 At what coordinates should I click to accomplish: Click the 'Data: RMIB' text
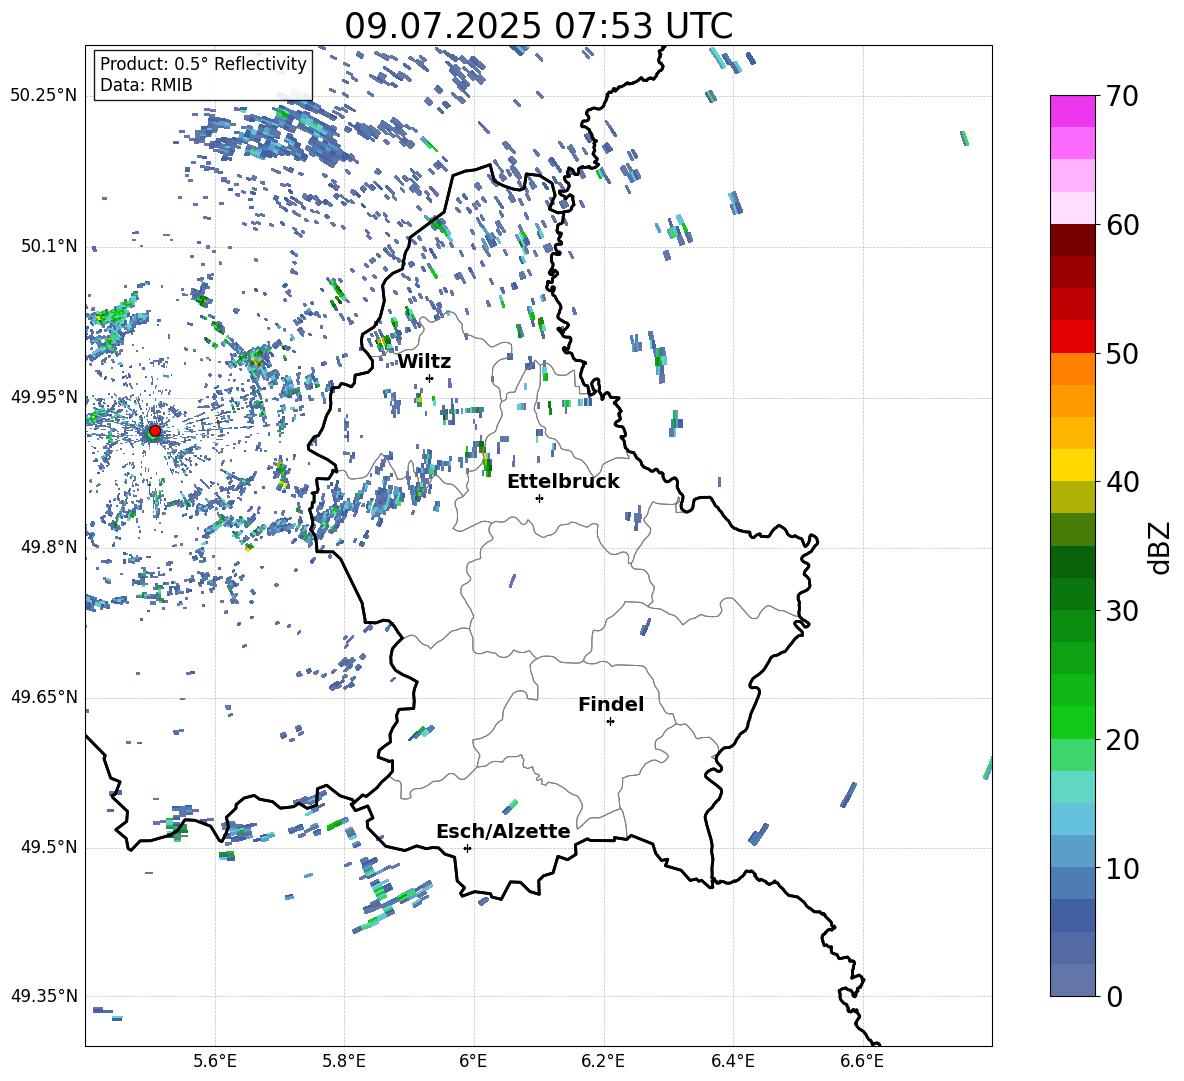pos(146,85)
